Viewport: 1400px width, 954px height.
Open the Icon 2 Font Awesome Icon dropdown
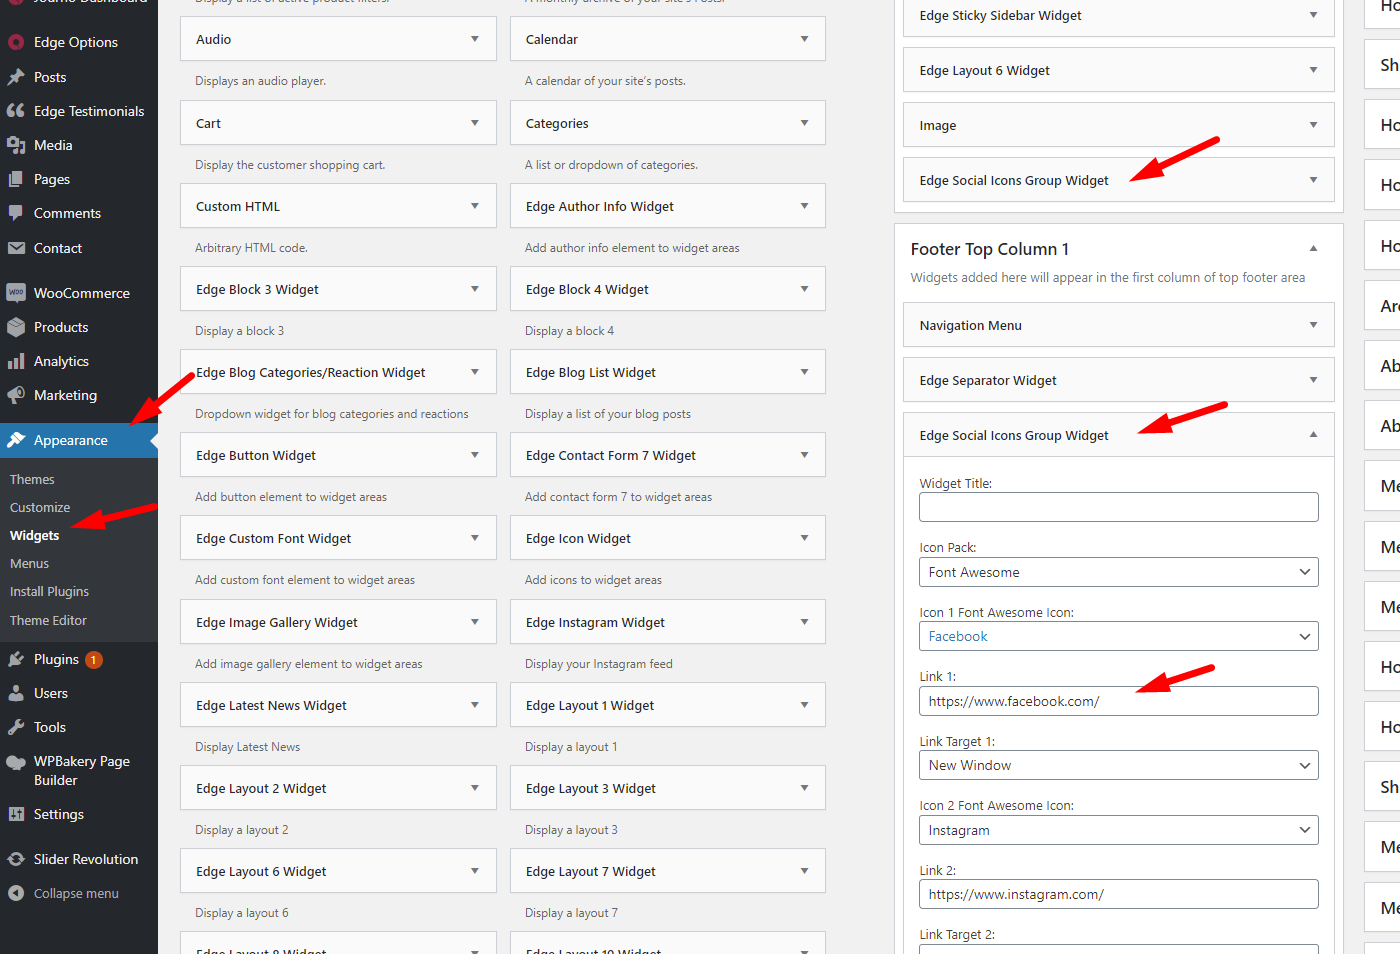click(x=1118, y=830)
